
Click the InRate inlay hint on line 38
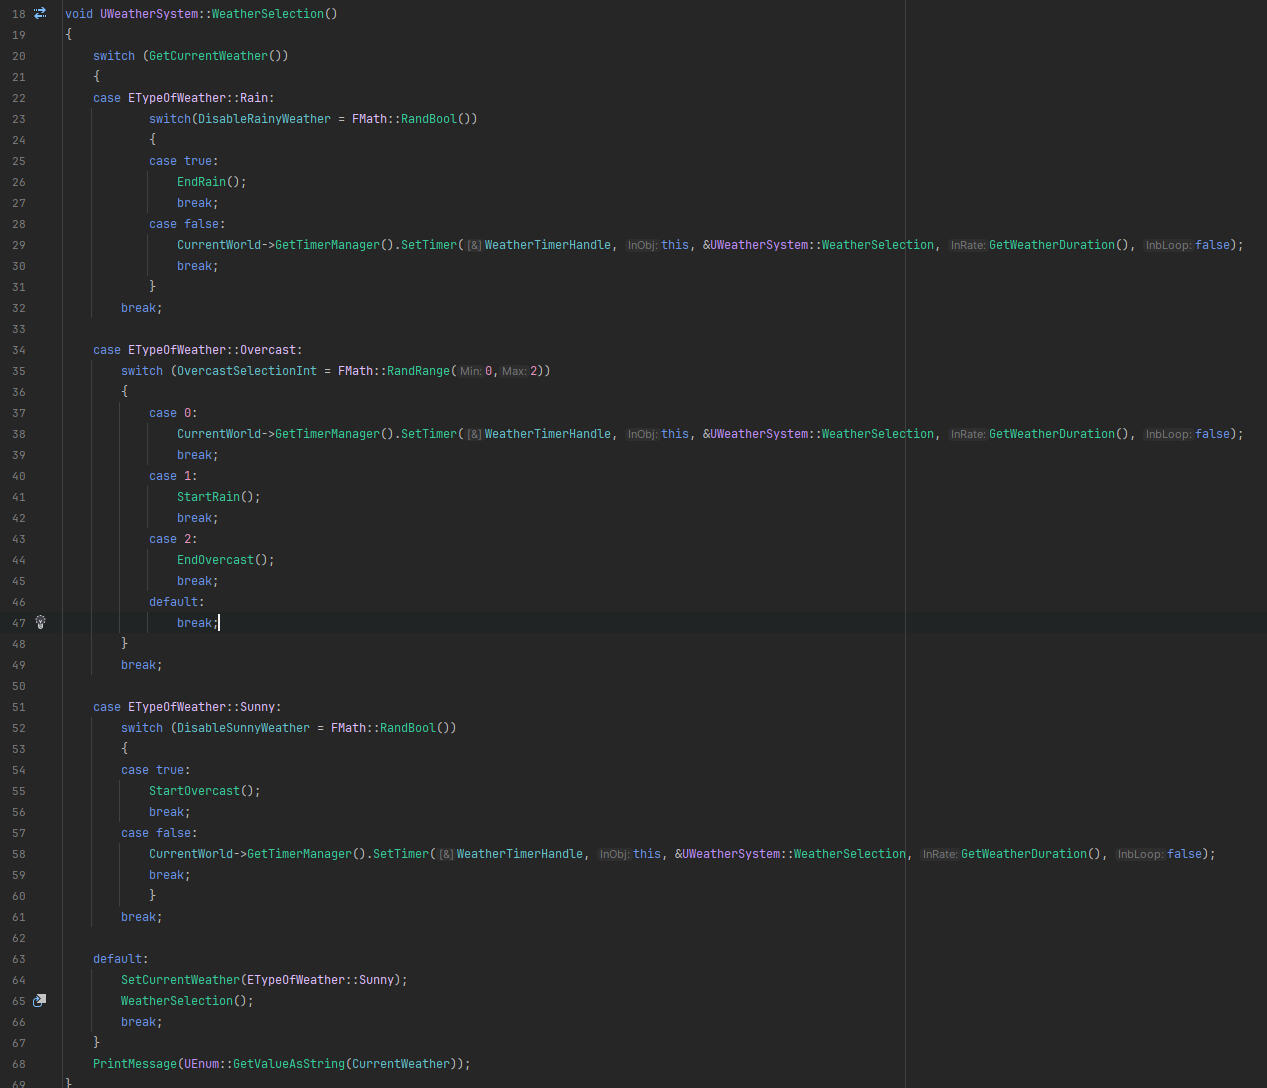point(967,434)
